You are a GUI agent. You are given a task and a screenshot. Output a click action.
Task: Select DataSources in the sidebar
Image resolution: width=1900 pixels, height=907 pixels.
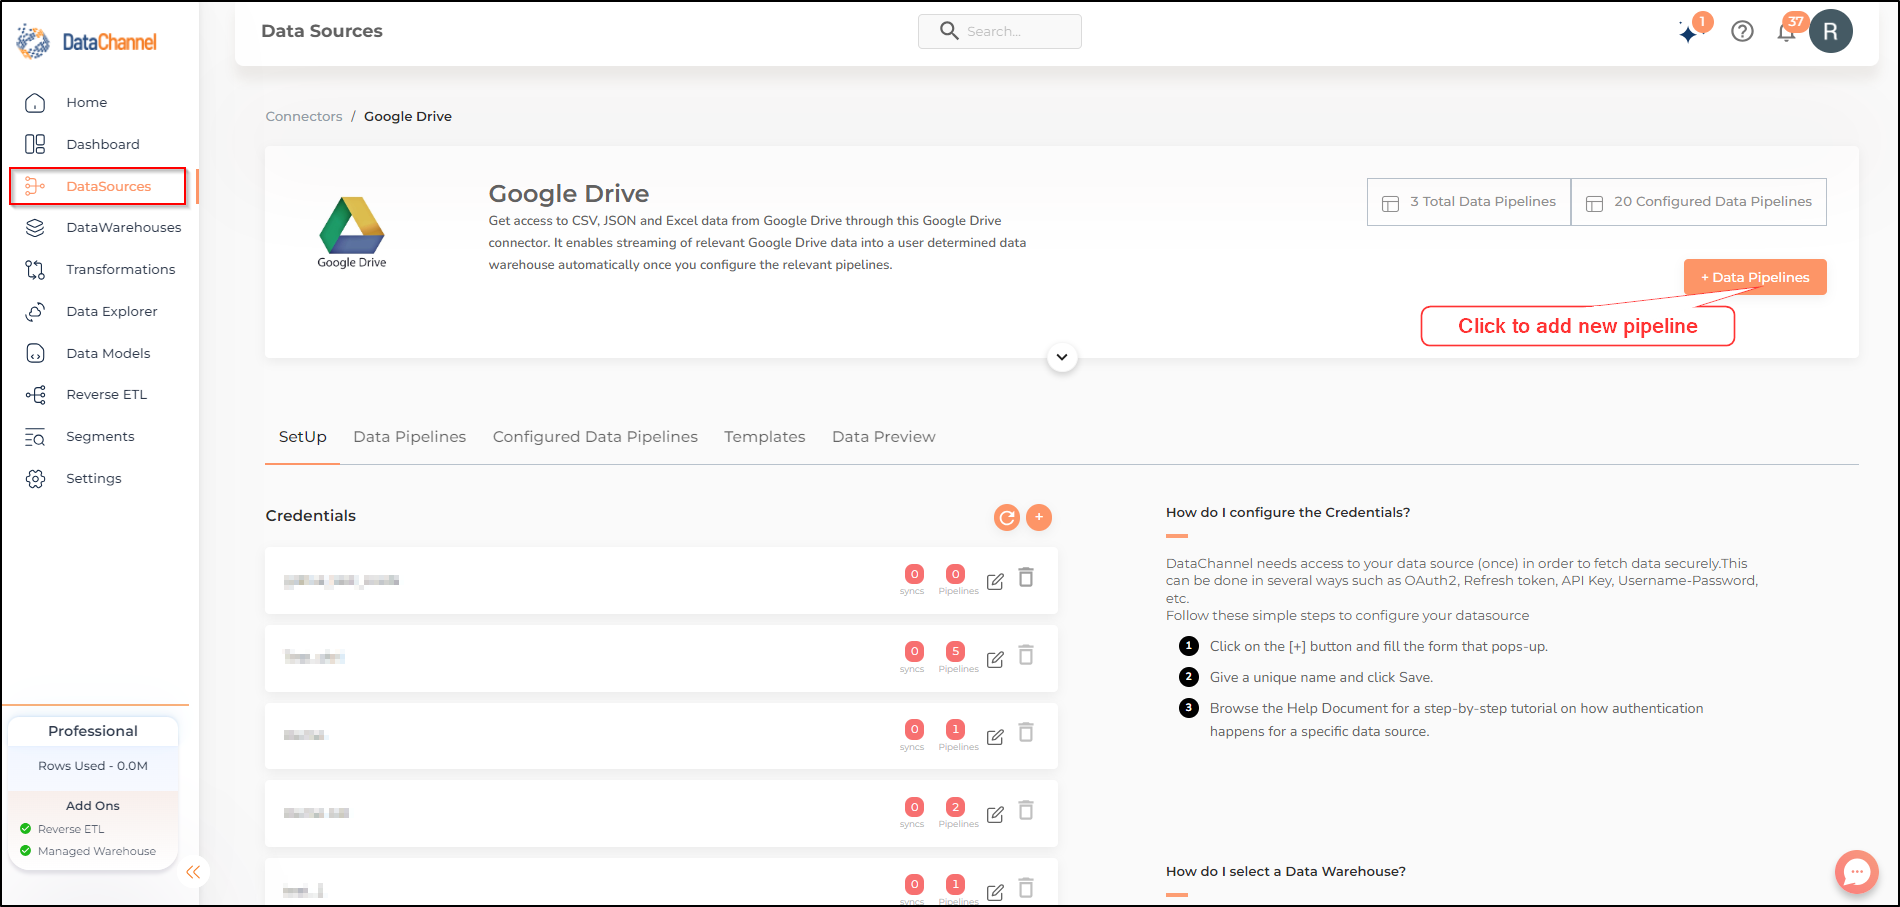[x=98, y=186]
